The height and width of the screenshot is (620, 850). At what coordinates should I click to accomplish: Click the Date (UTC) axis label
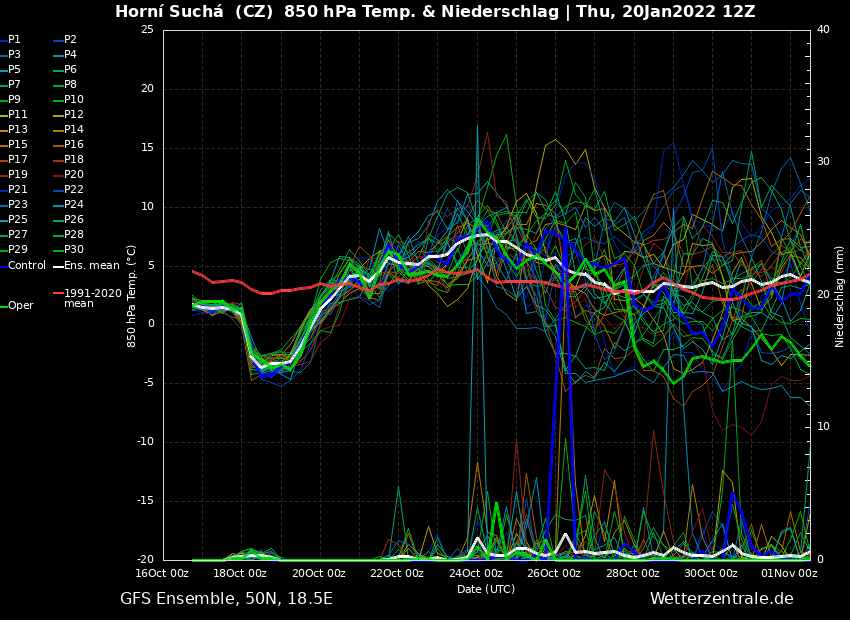(486, 590)
